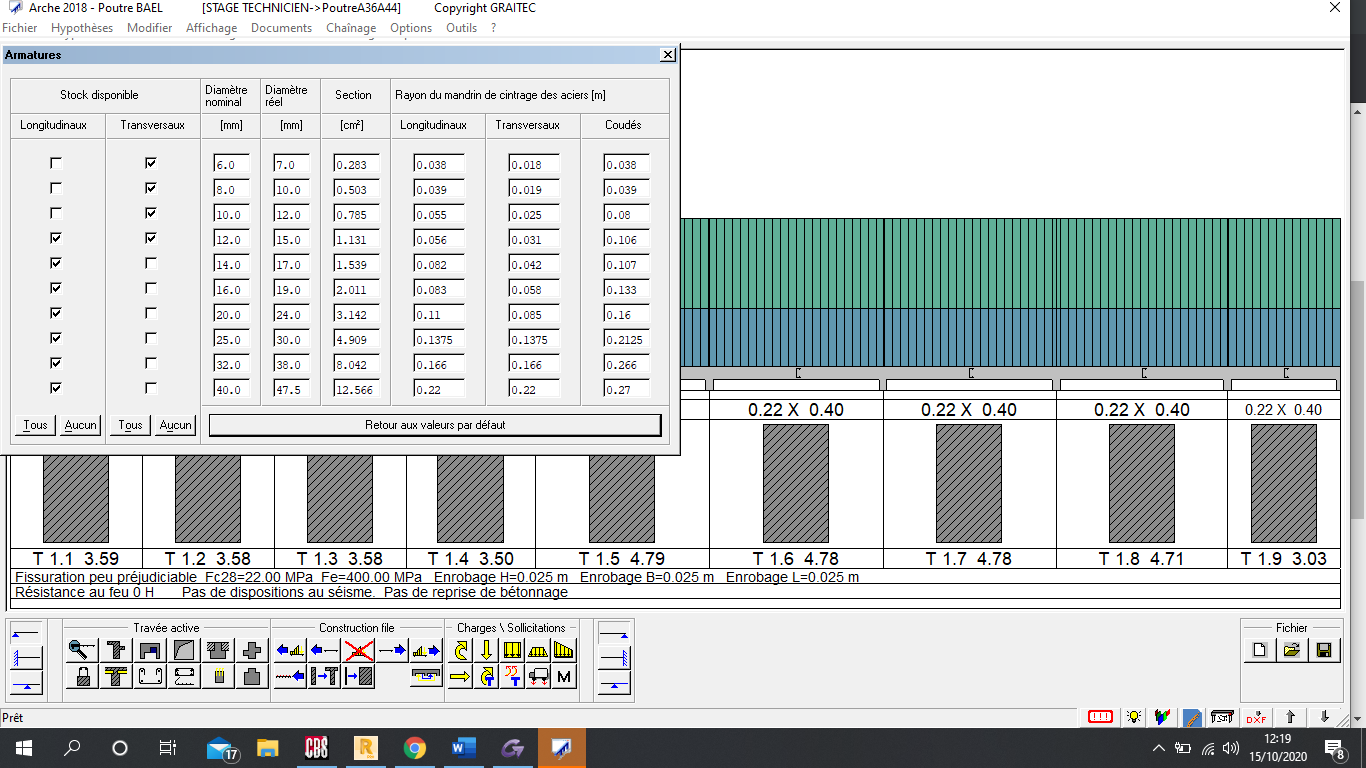Click the red triple-exclamation warning icon
Screen dimensions: 1366x768
1100,717
